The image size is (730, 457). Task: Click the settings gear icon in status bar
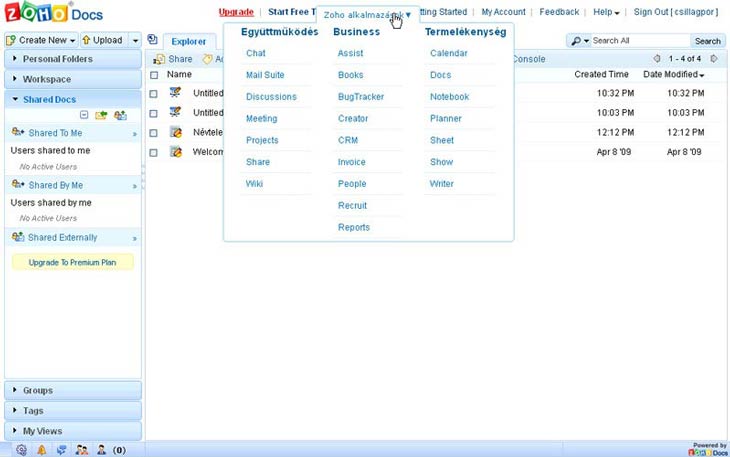pos(22,450)
